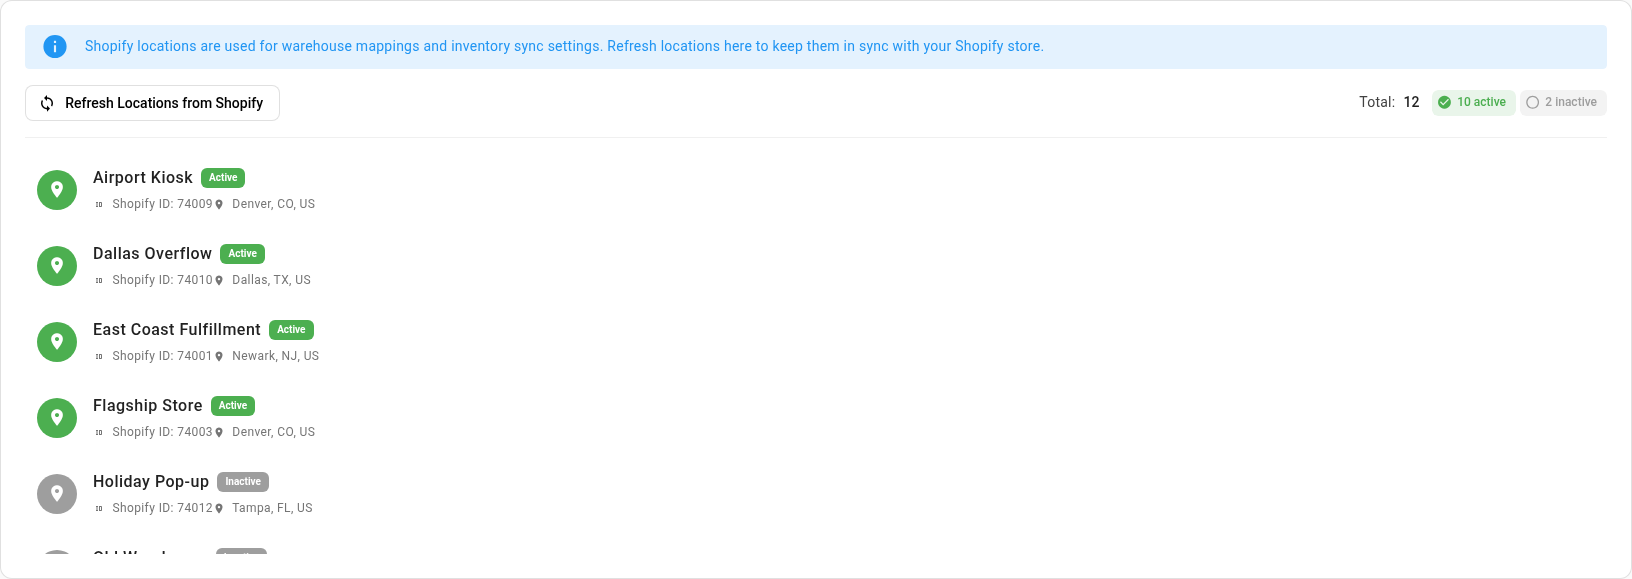Image resolution: width=1632 pixels, height=579 pixels.
Task: Click Holiday Pop-up gray location pin icon
Action: coord(57,494)
